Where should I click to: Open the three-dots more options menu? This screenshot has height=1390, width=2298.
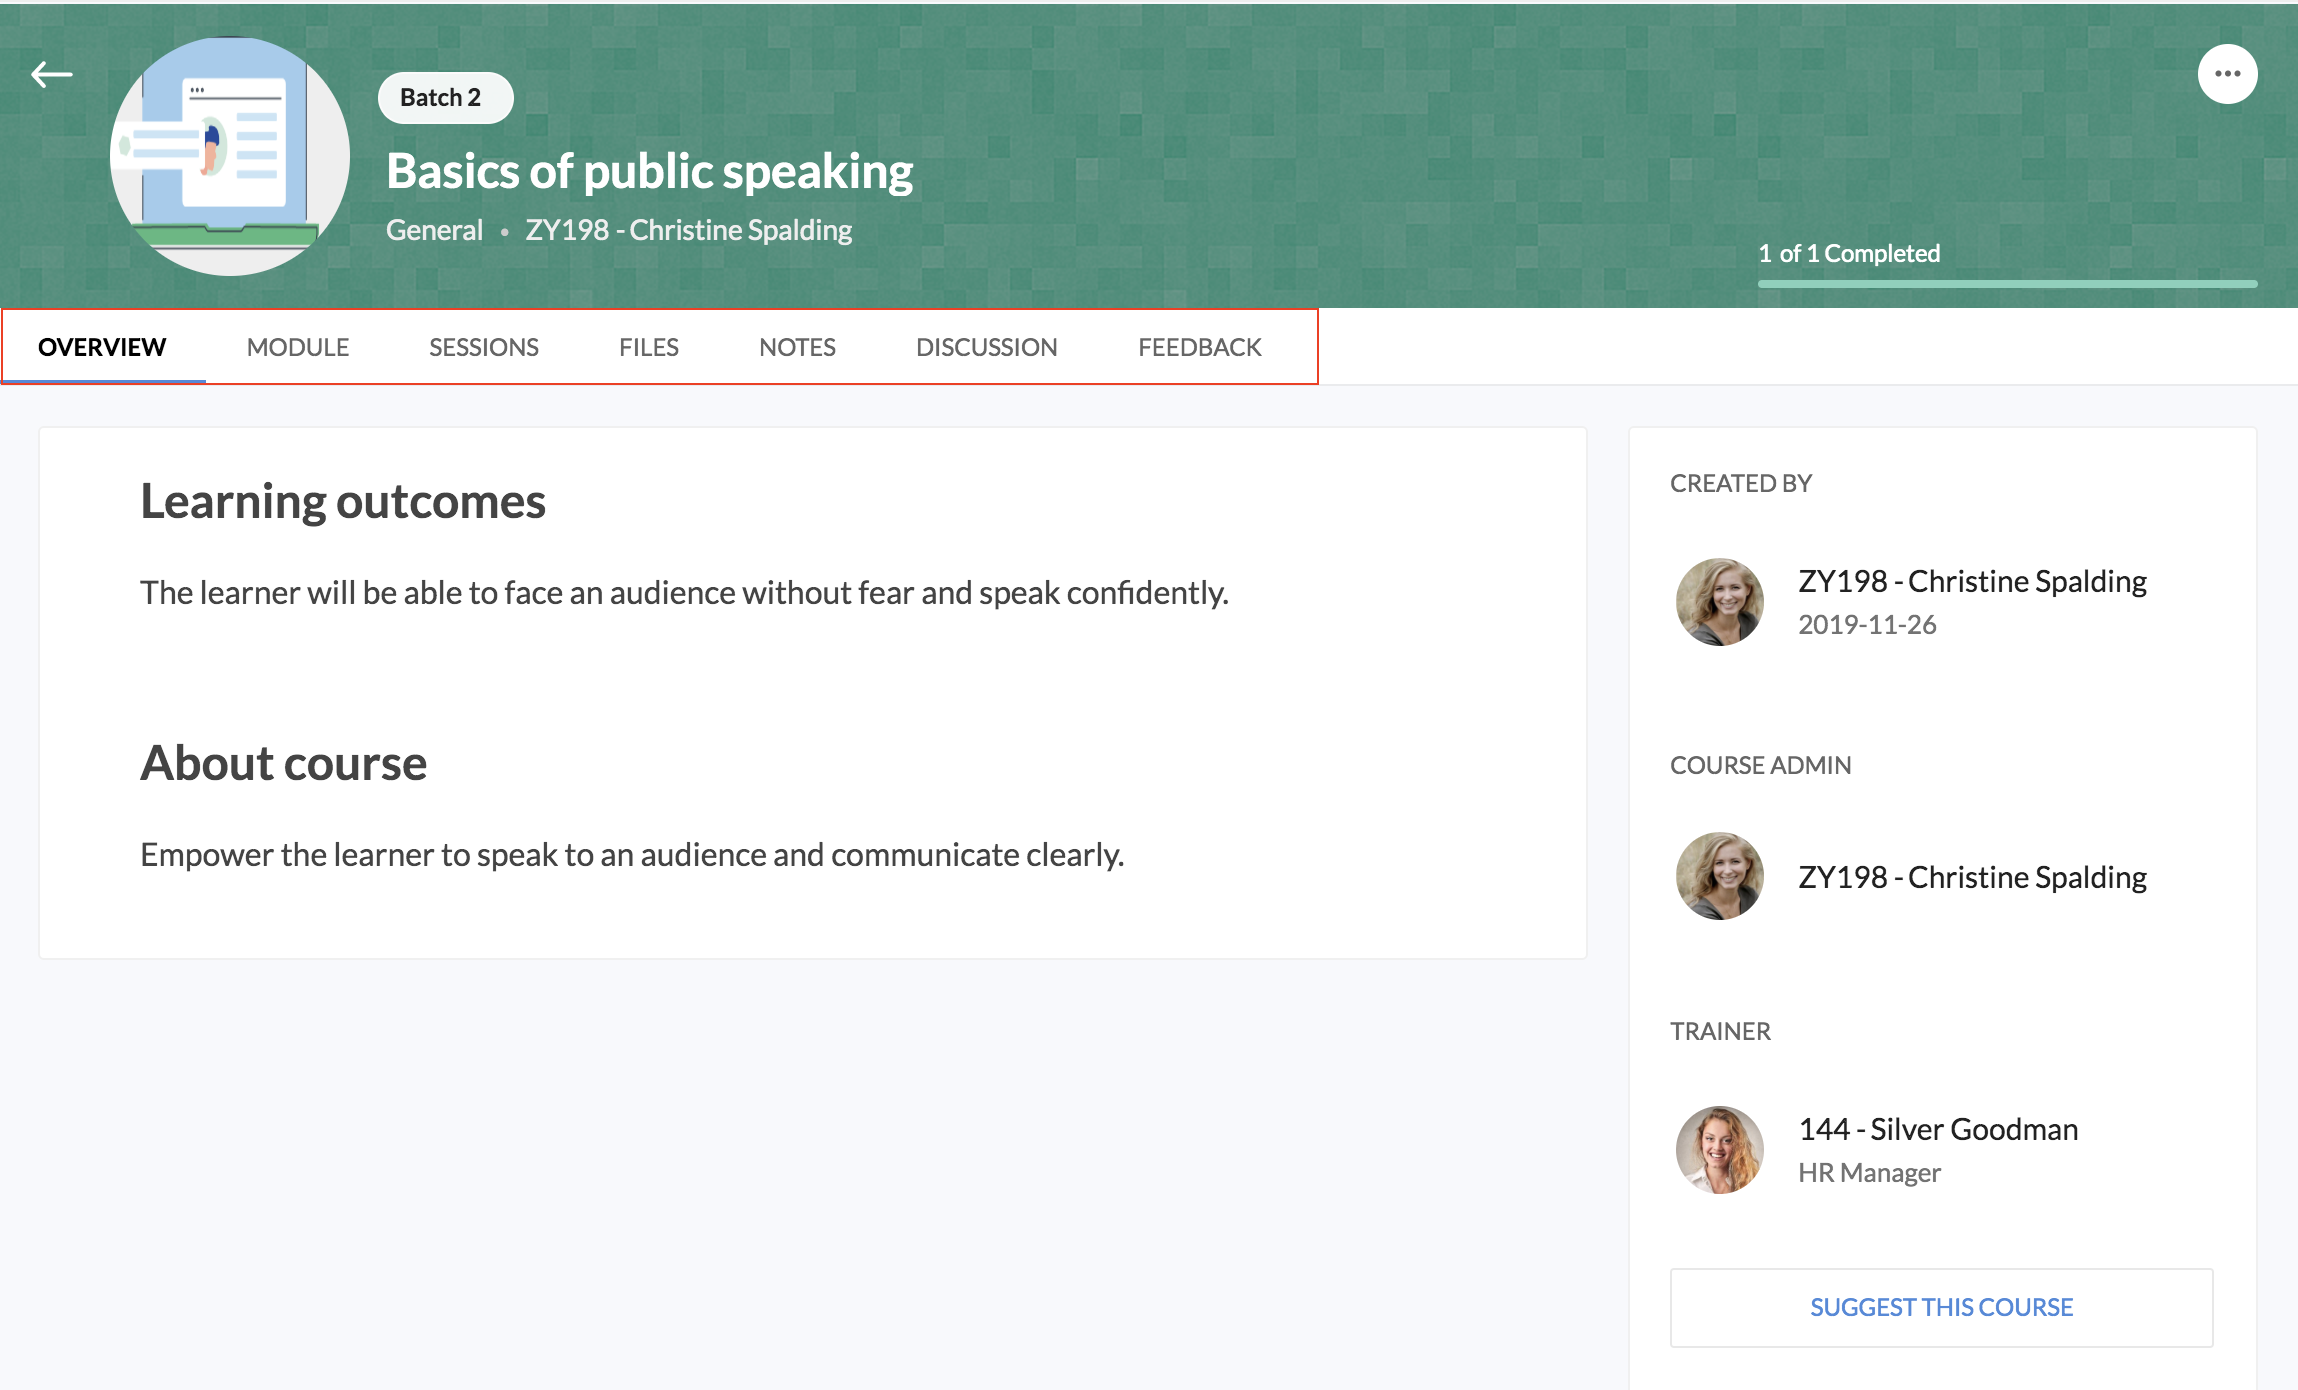[x=2227, y=74]
